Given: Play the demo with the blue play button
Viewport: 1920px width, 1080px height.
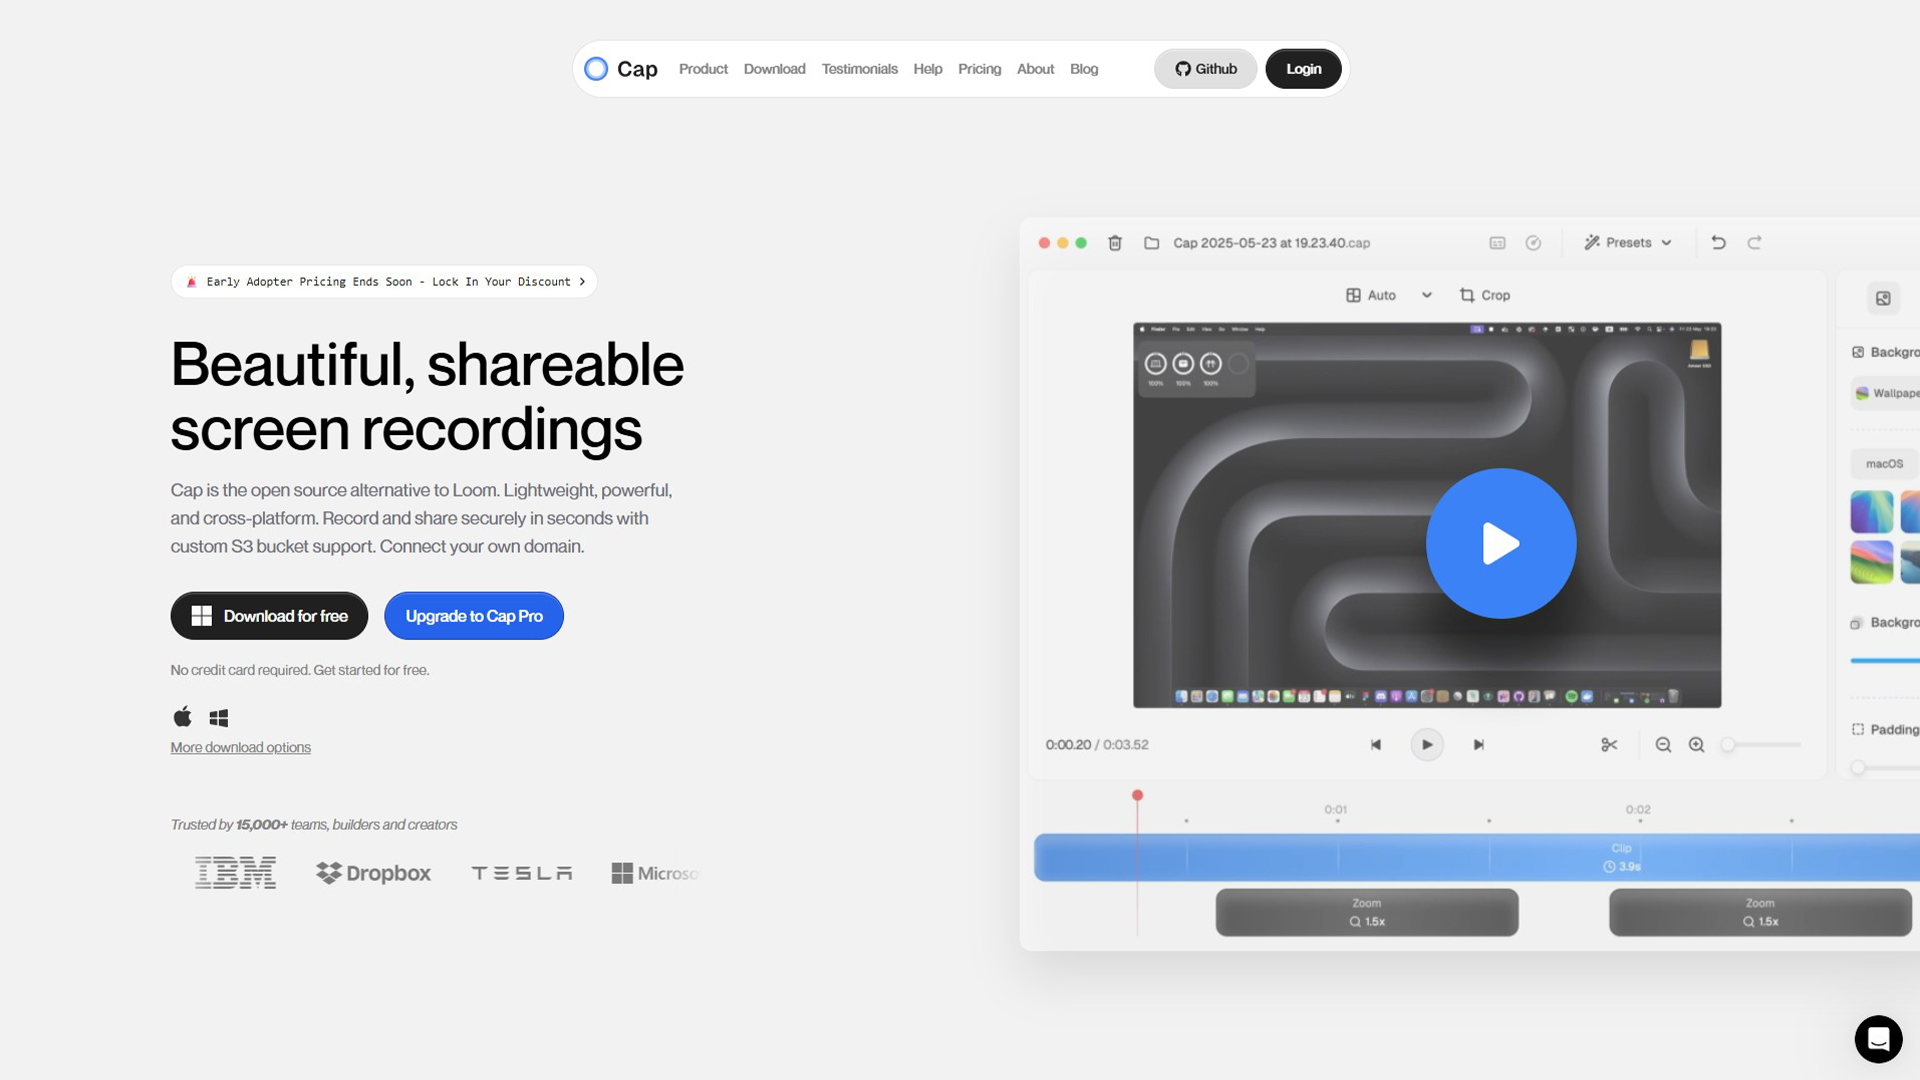Looking at the screenshot, I should pyautogui.click(x=1501, y=544).
